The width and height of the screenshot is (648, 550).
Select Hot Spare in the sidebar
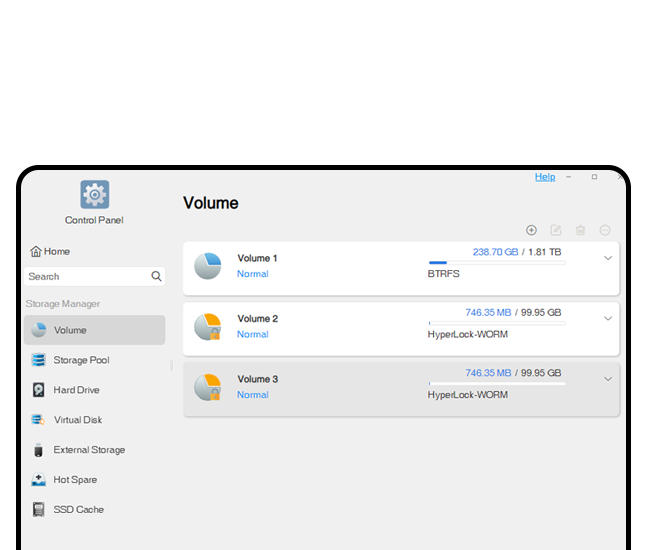point(76,480)
